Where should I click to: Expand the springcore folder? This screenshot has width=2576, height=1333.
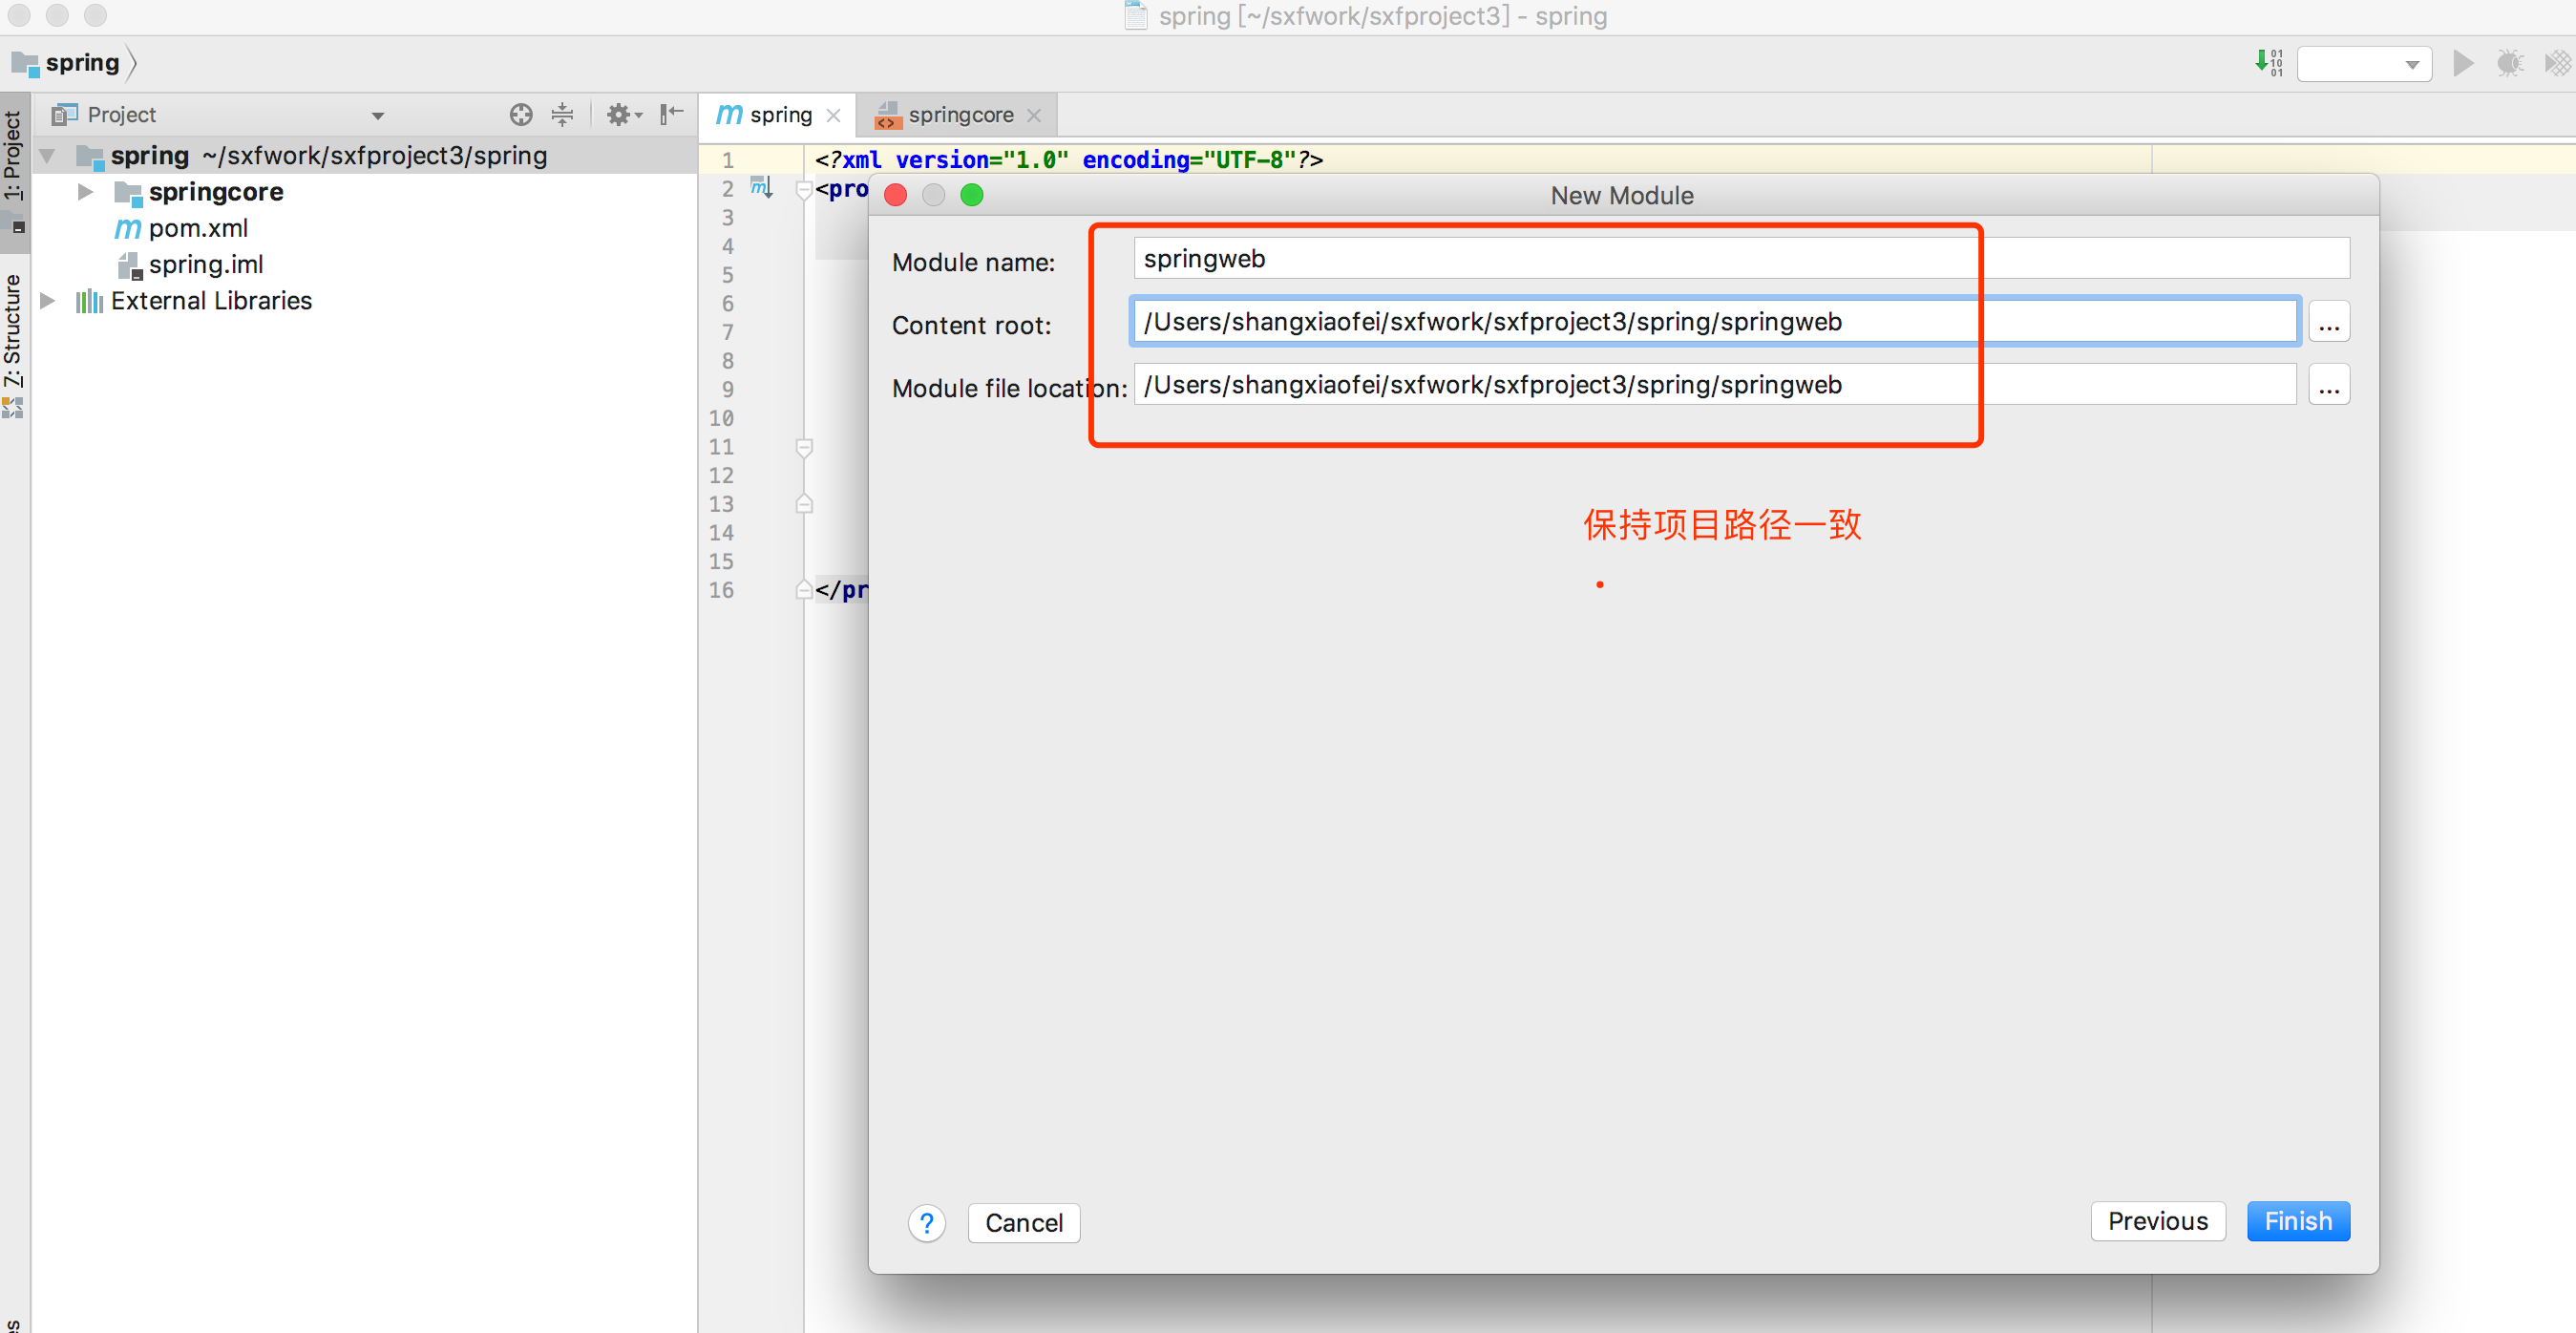(x=86, y=192)
